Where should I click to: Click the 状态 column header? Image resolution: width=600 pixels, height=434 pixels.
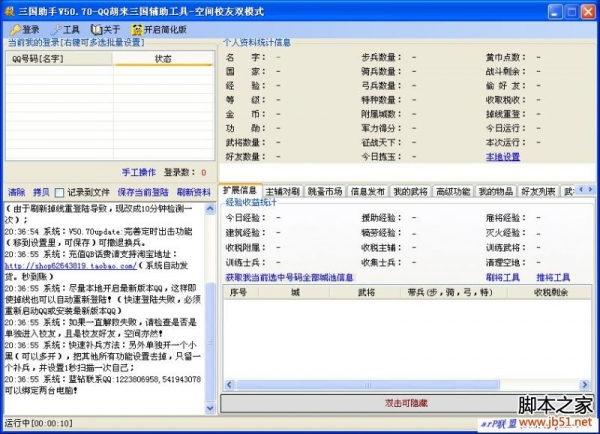coord(163,59)
